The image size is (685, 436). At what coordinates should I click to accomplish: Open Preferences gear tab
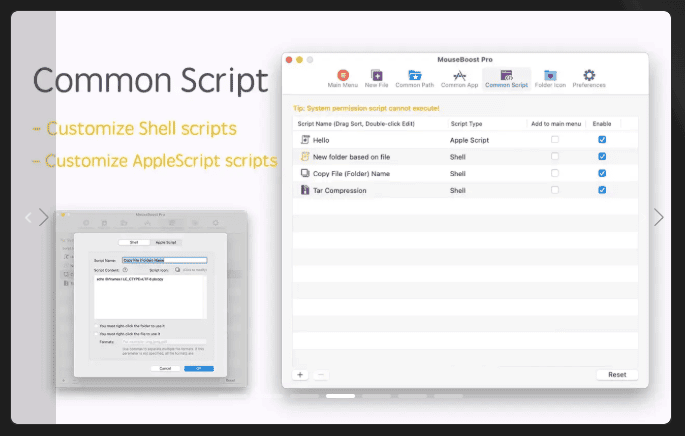589,79
